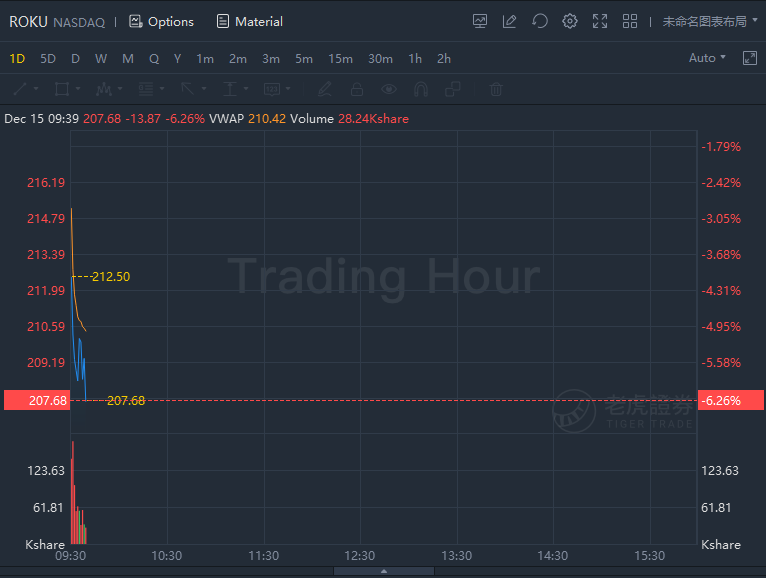Image resolution: width=766 pixels, height=578 pixels.
Task: Expand the measure tool dropdown arrow
Action: coord(246,89)
